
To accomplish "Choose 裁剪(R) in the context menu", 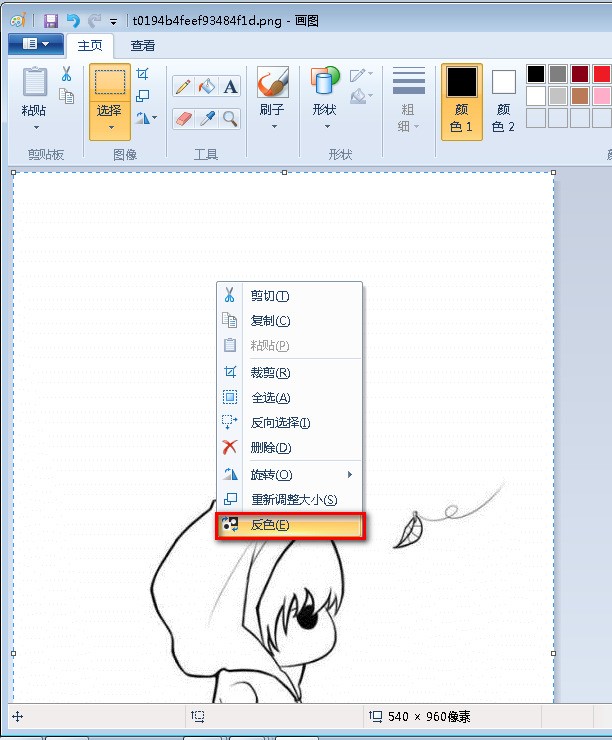I will click(289, 373).
